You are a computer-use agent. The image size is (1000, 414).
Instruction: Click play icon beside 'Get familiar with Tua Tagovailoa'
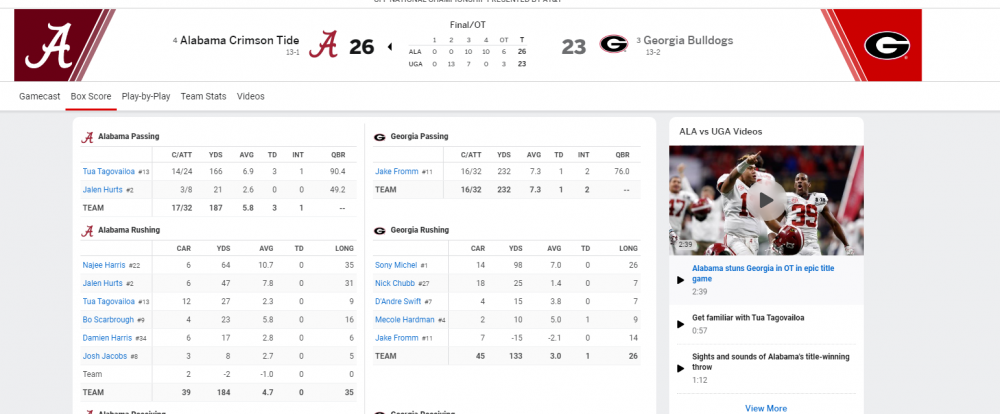click(x=681, y=322)
